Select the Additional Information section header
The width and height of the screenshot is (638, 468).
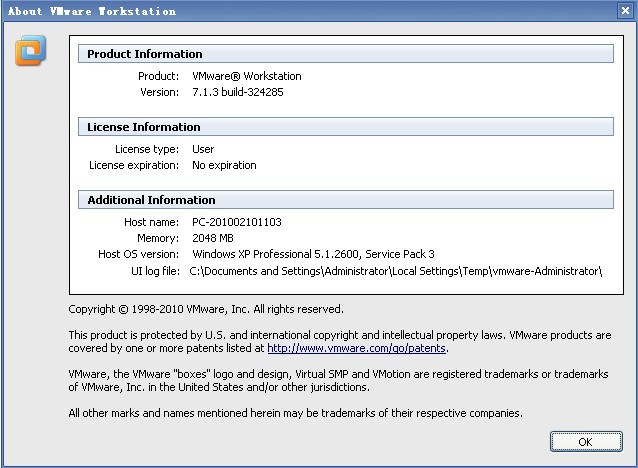pos(151,200)
